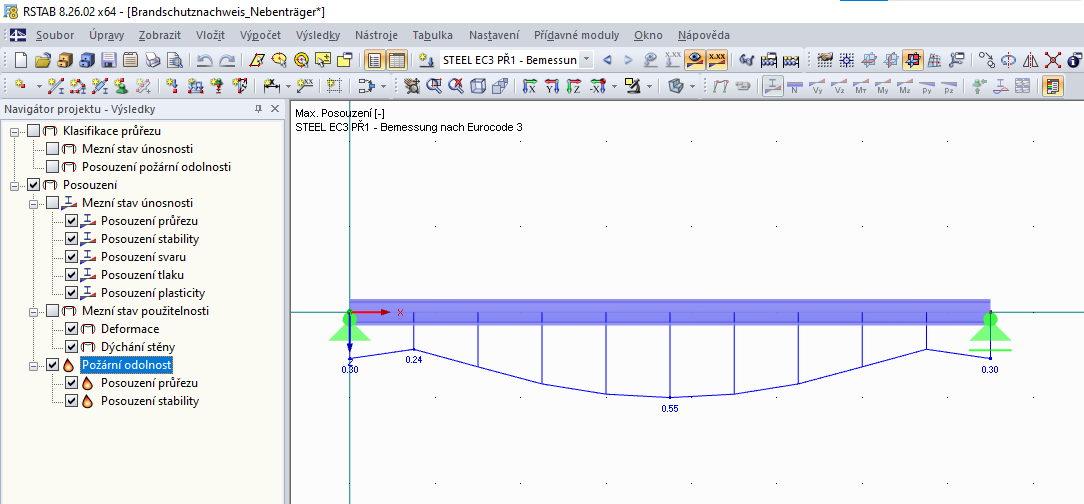The height and width of the screenshot is (504, 1084).
Task: Toggle Deformace checkbox
Action: [71, 328]
